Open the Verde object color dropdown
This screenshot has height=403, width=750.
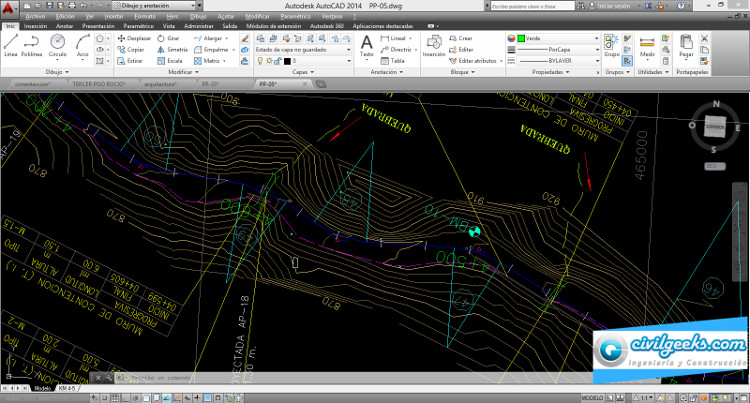tap(556, 37)
